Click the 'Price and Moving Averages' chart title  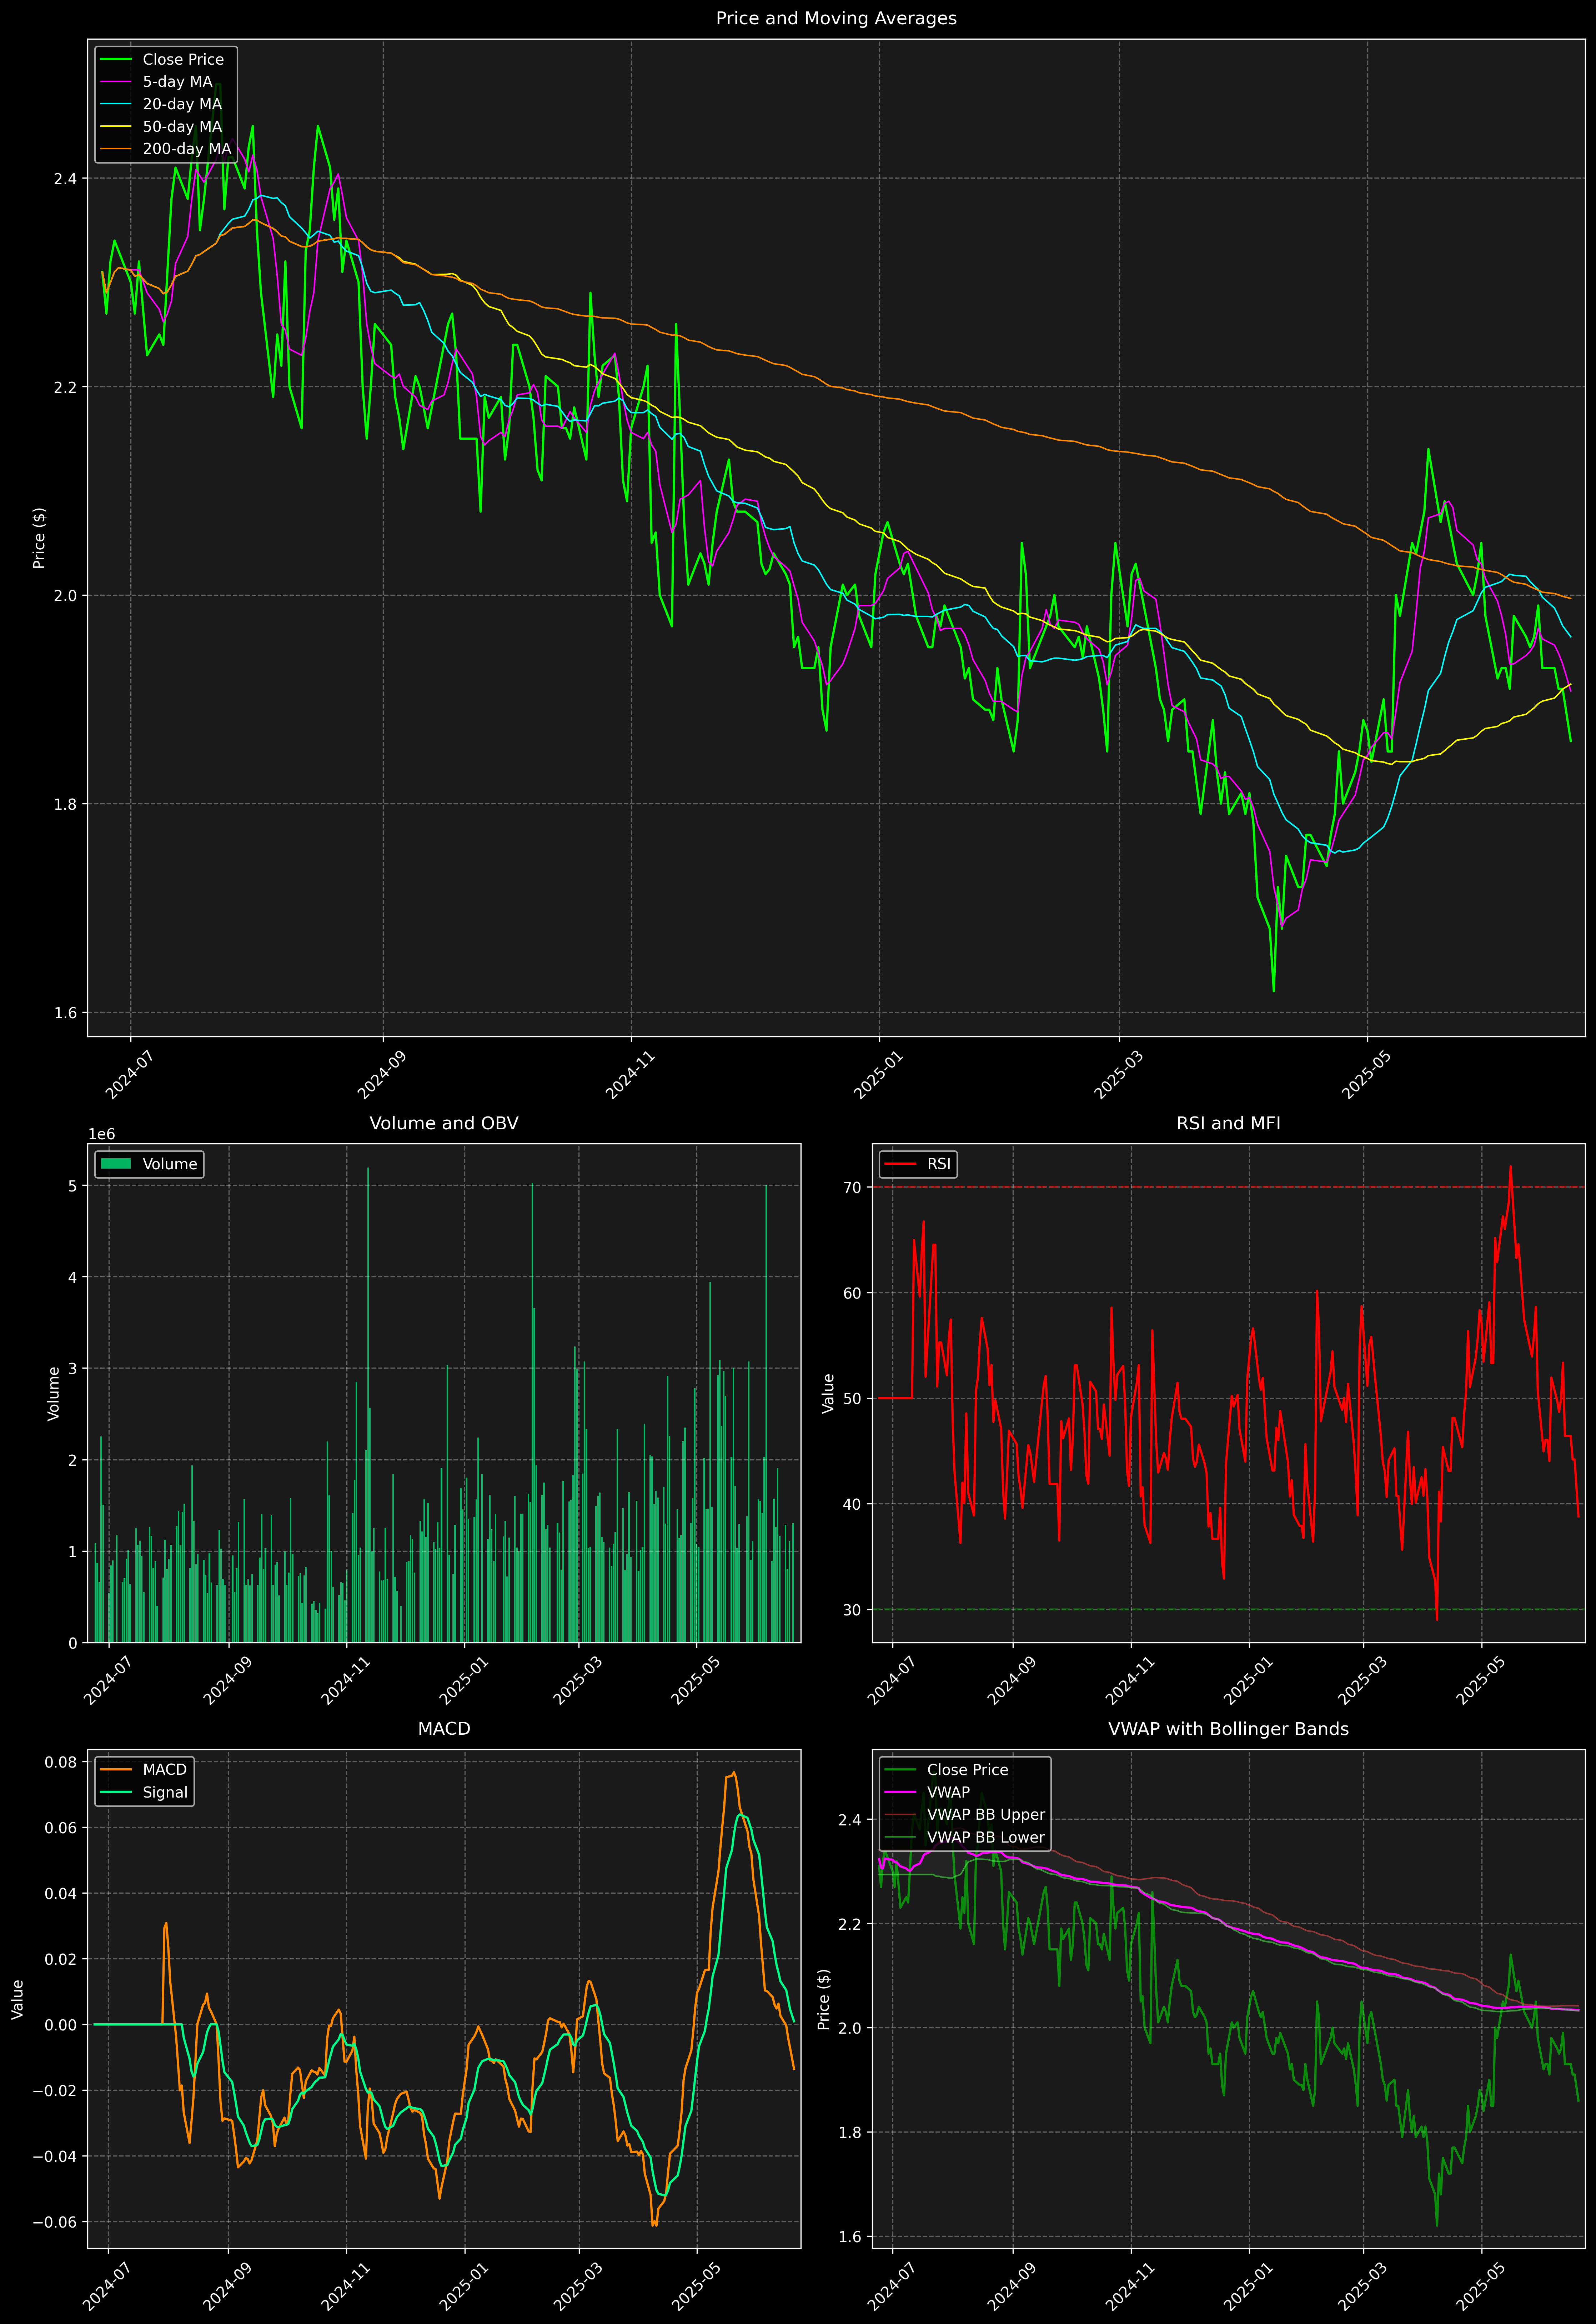pyautogui.click(x=836, y=18)
